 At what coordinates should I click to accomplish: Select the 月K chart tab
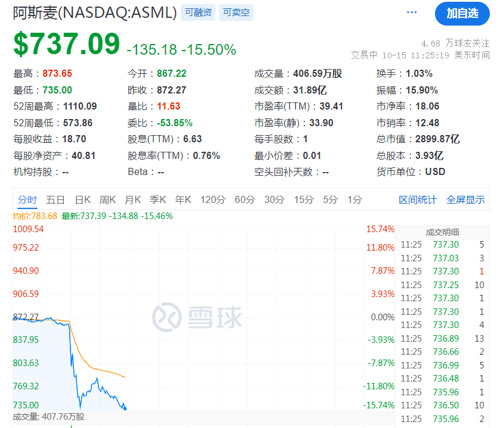click(133, 200)
